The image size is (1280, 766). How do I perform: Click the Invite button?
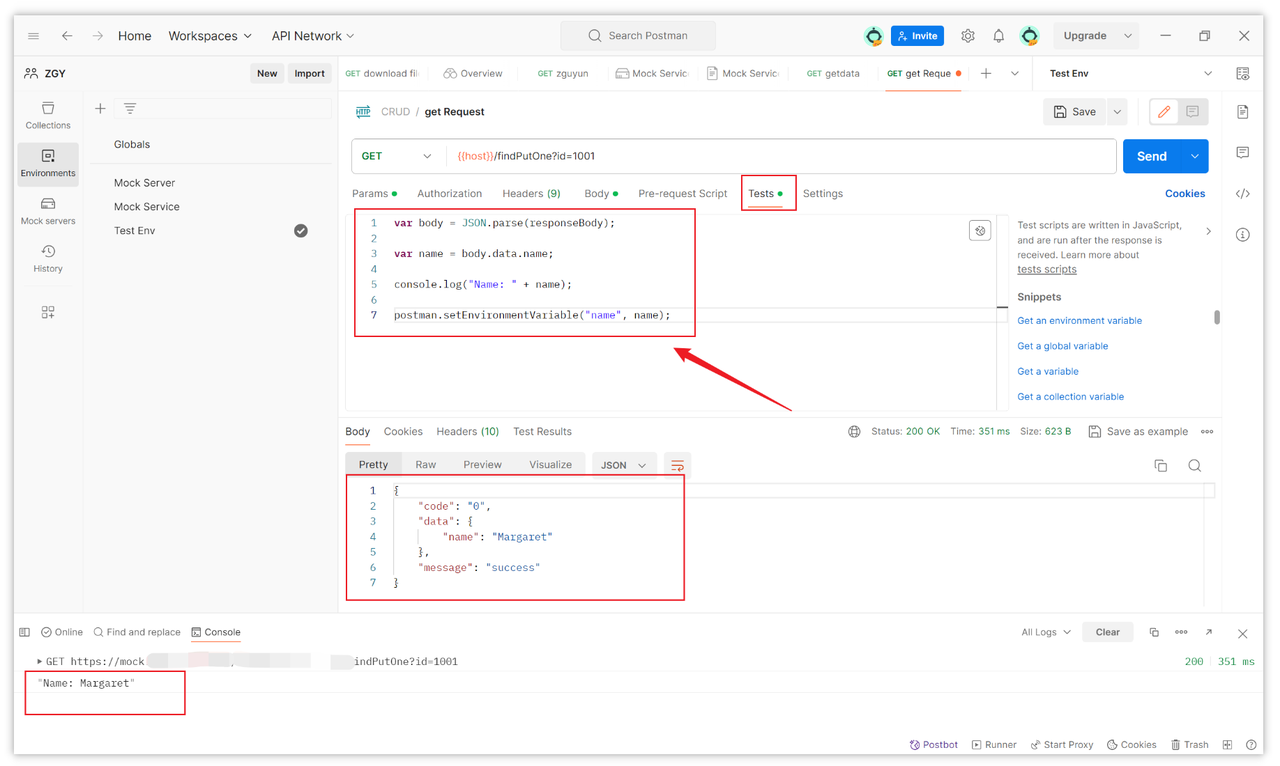click(917, 36)
